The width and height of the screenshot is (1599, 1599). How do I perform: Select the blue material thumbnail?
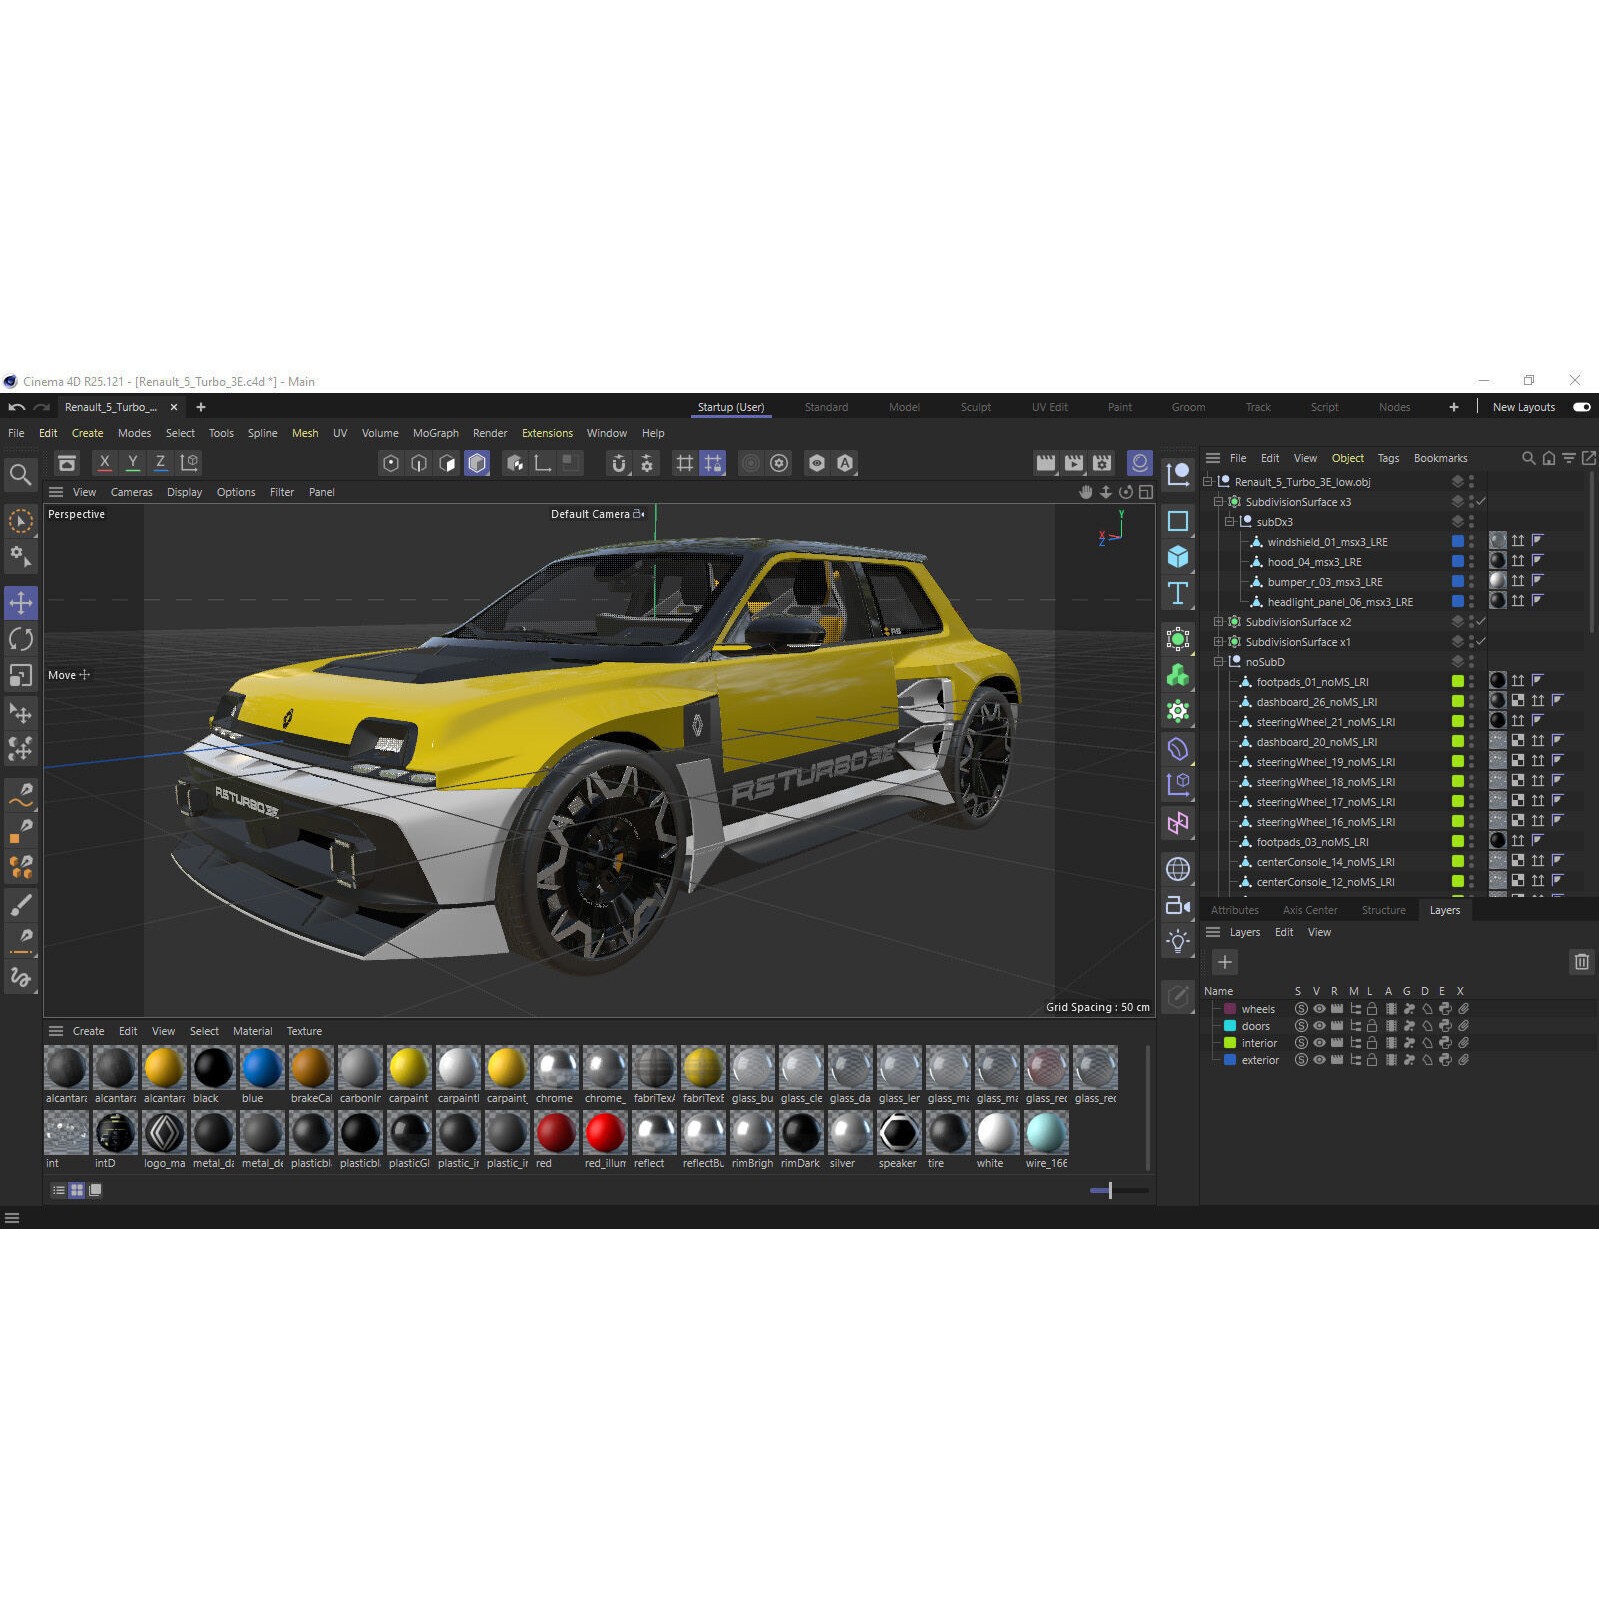[262, 1067]
